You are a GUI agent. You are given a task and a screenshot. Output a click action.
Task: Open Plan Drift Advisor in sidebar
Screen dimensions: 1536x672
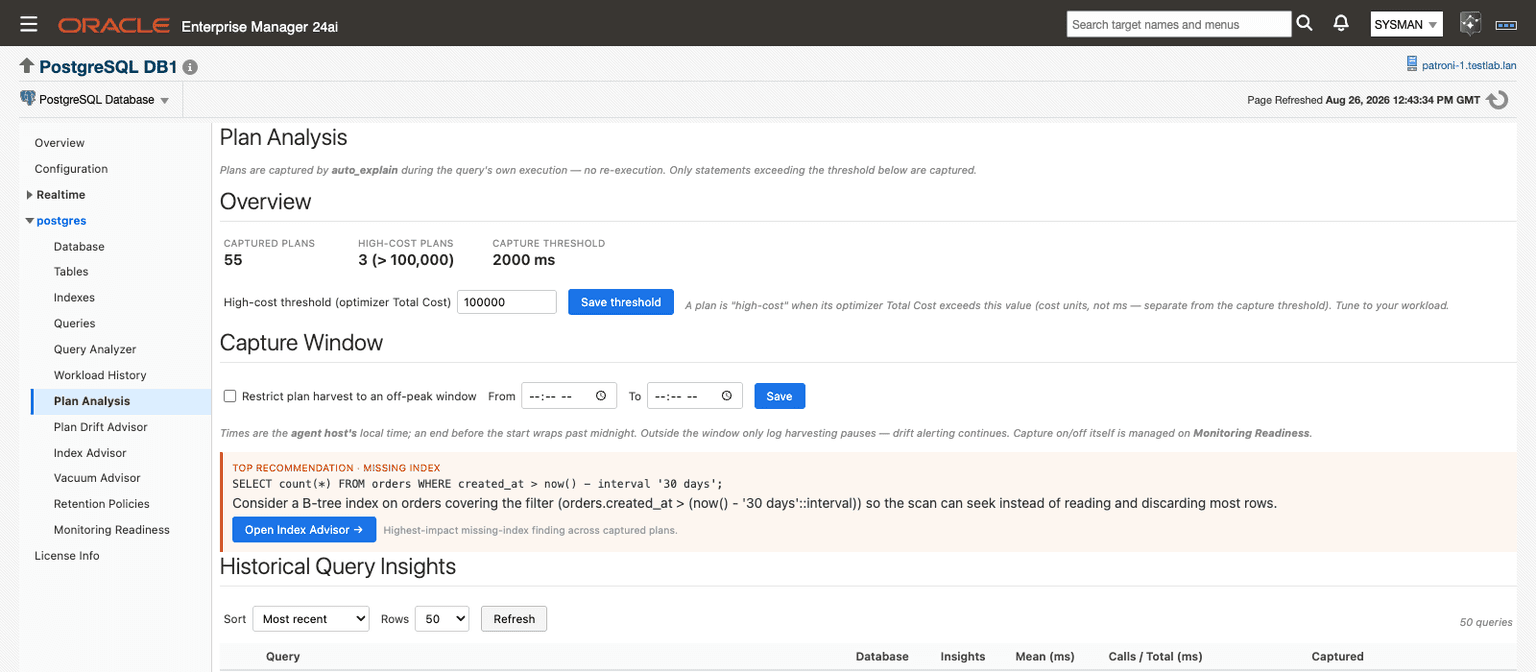click(101, 427)
